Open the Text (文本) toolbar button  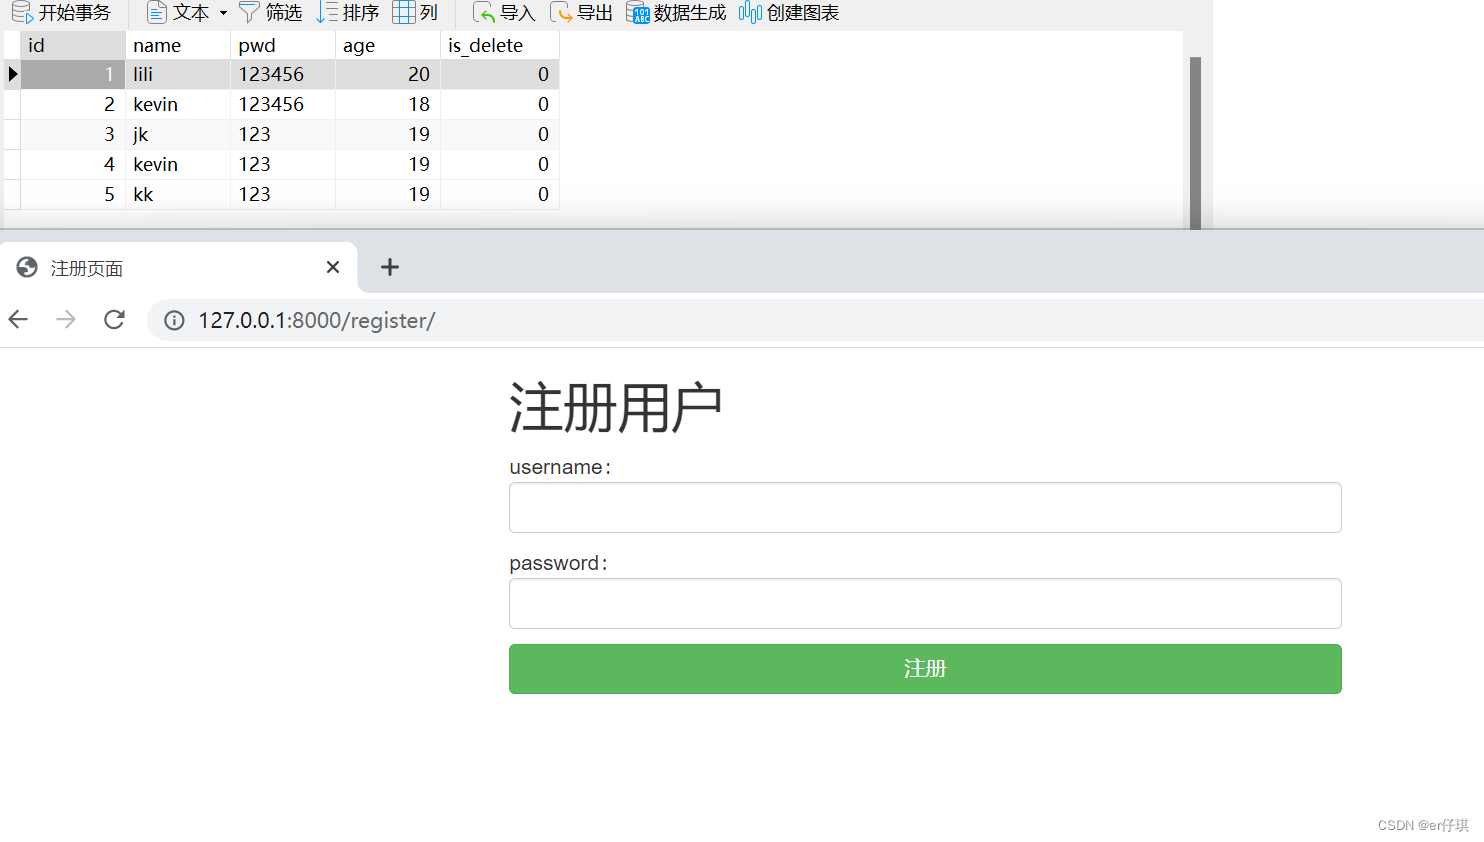pyautogui.click(x=178, y=12)
